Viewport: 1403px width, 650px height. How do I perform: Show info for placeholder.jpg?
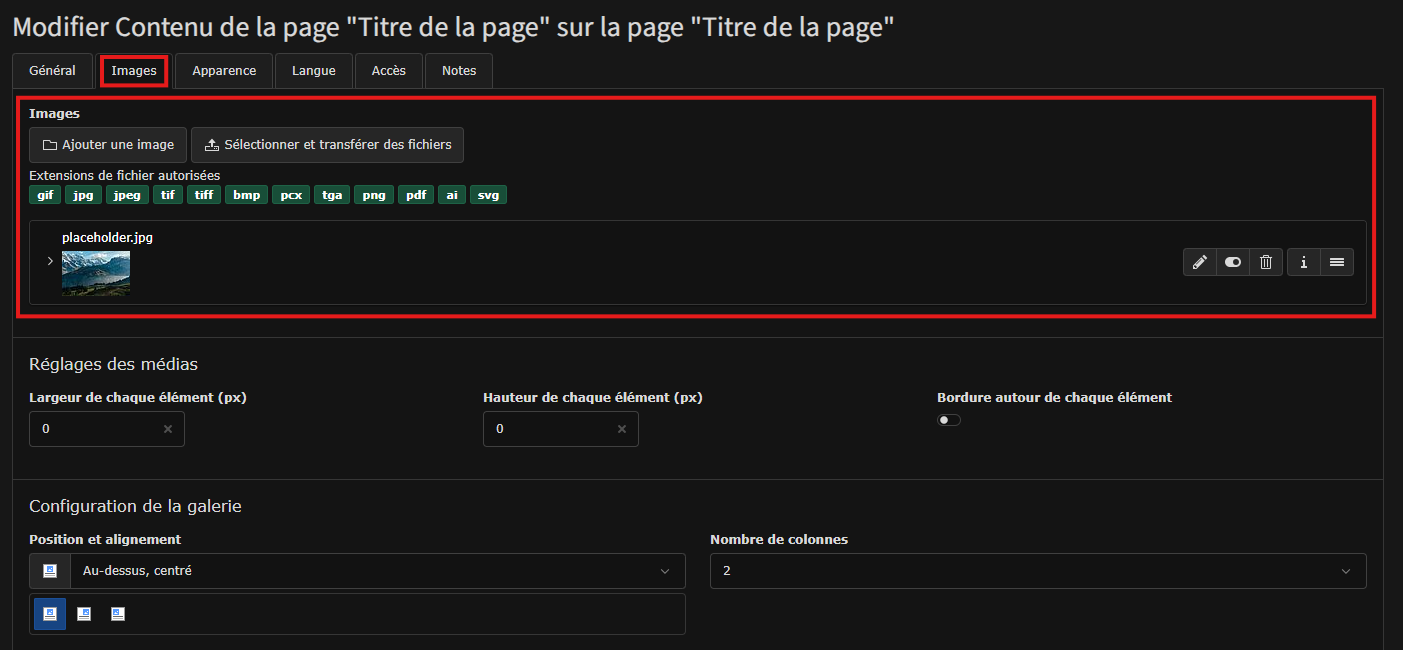1304,262
